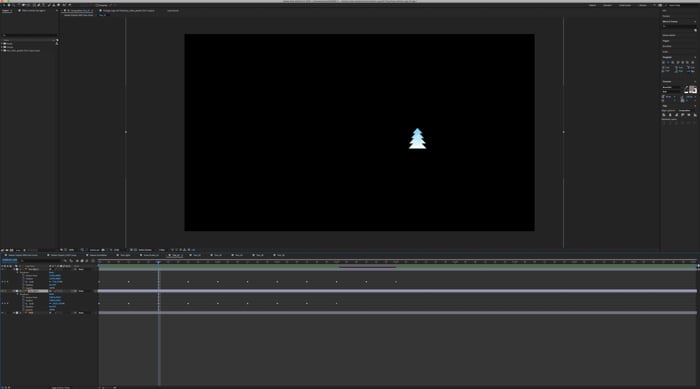This screenshot has width=700, height=389.
Task: Open Active Camera view dropdown
Action: tap(146, 250)
